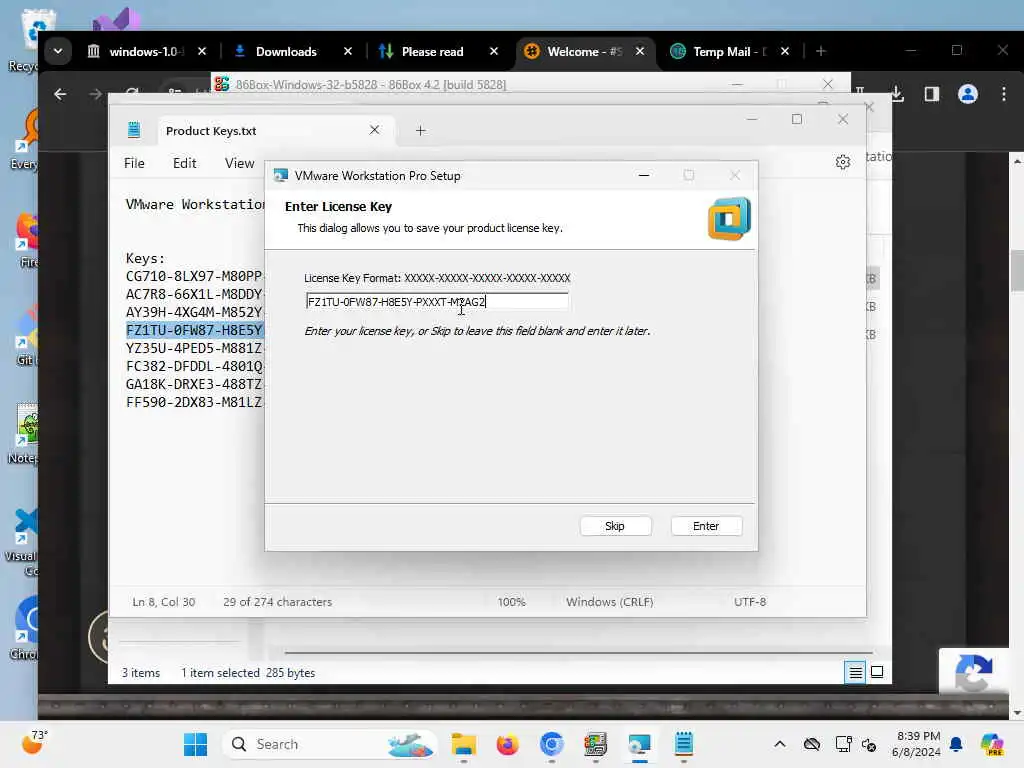Click the license key input field
The height and width of the screenshot is (768, 1024).
click(437, 302)
